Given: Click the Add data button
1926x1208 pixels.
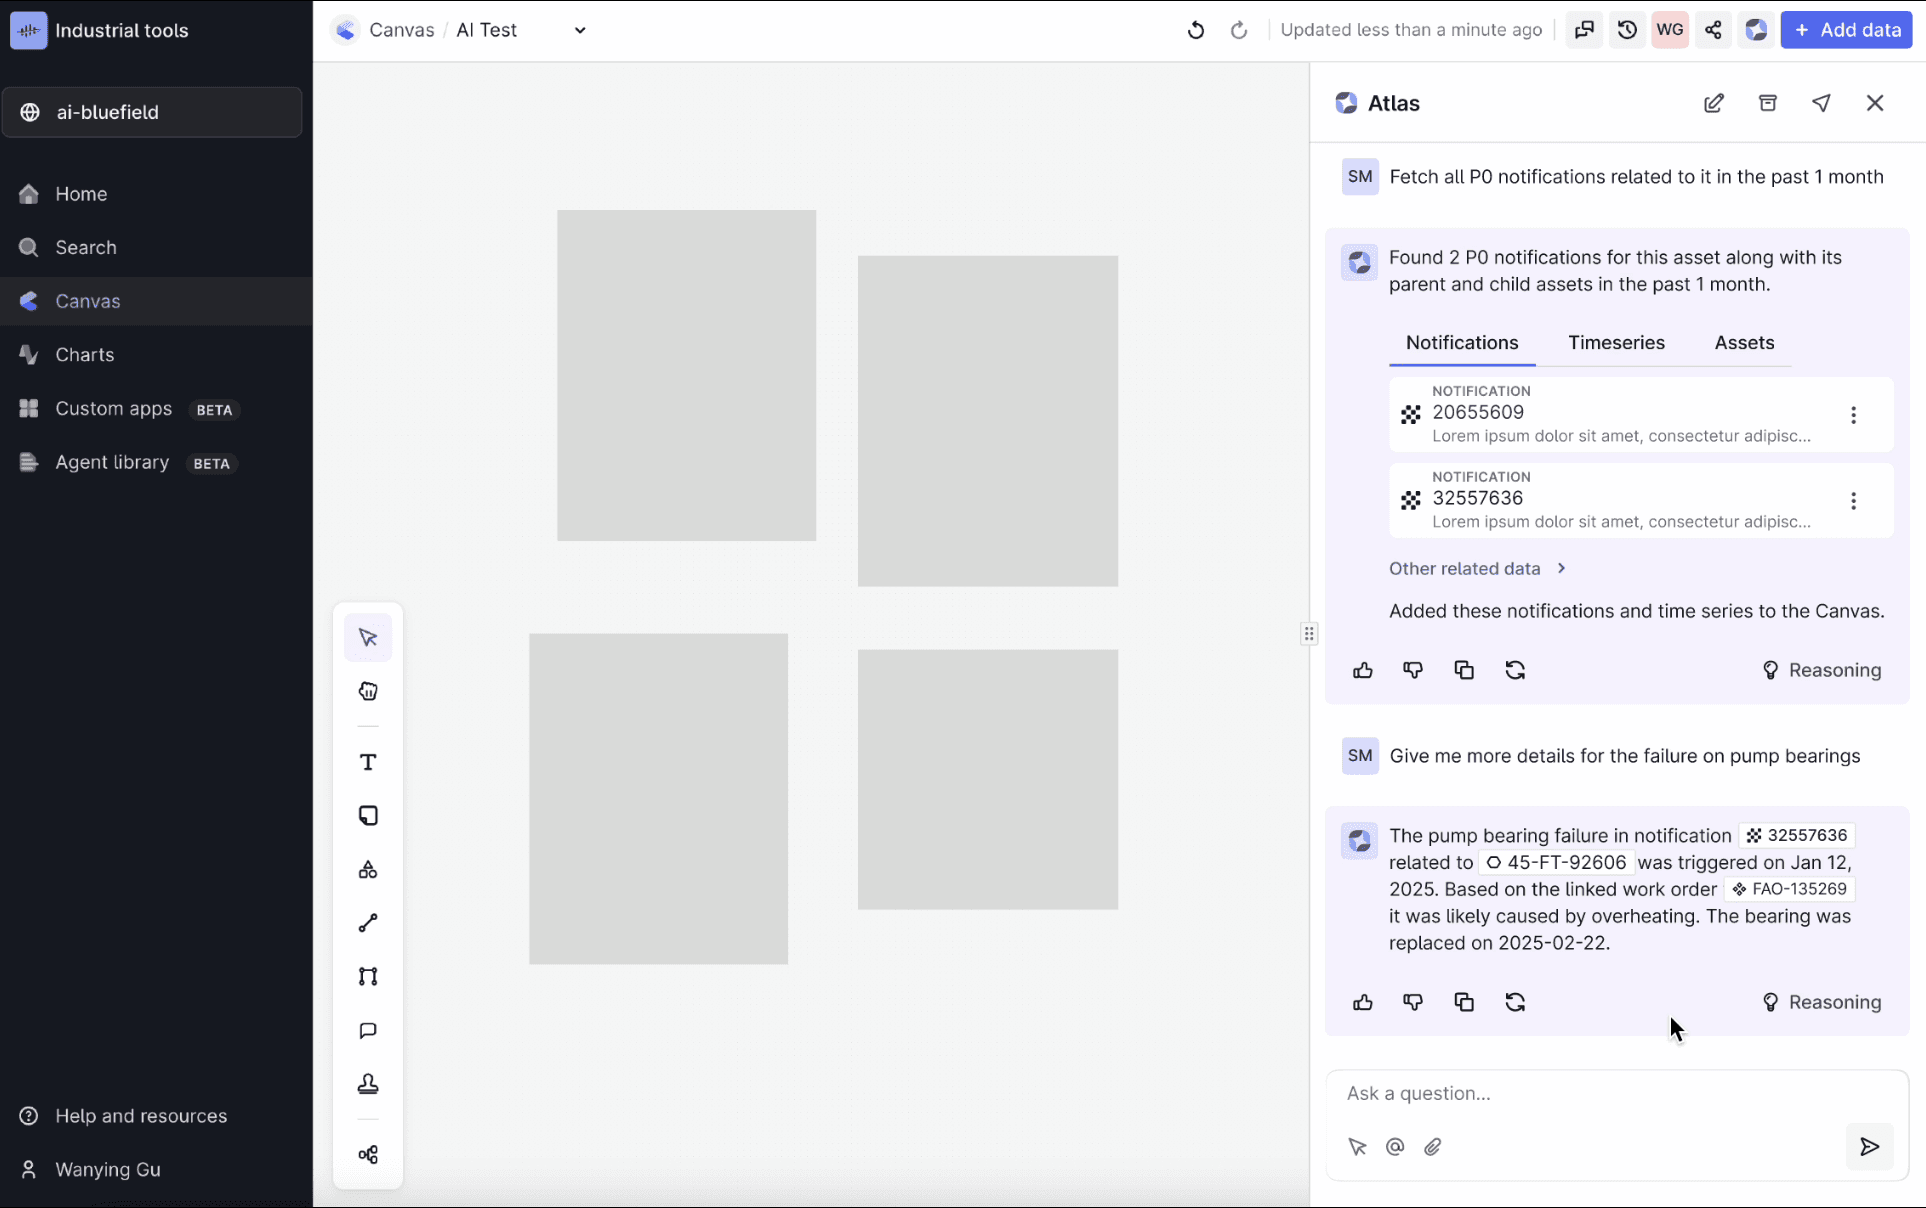Looking at the screenshot, I should pos(1846,30).
